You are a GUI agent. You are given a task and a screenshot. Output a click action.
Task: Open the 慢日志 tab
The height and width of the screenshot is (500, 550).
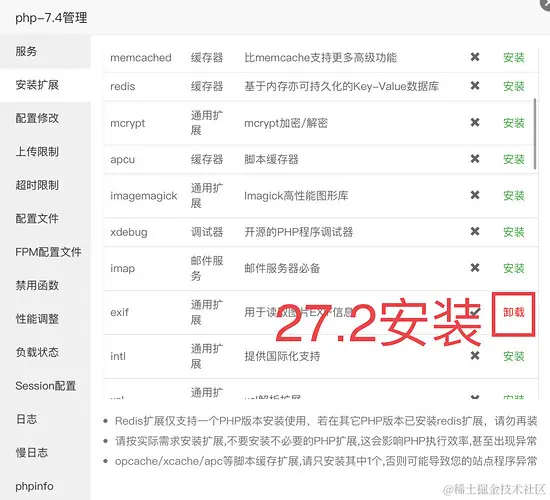click(45, 453)
